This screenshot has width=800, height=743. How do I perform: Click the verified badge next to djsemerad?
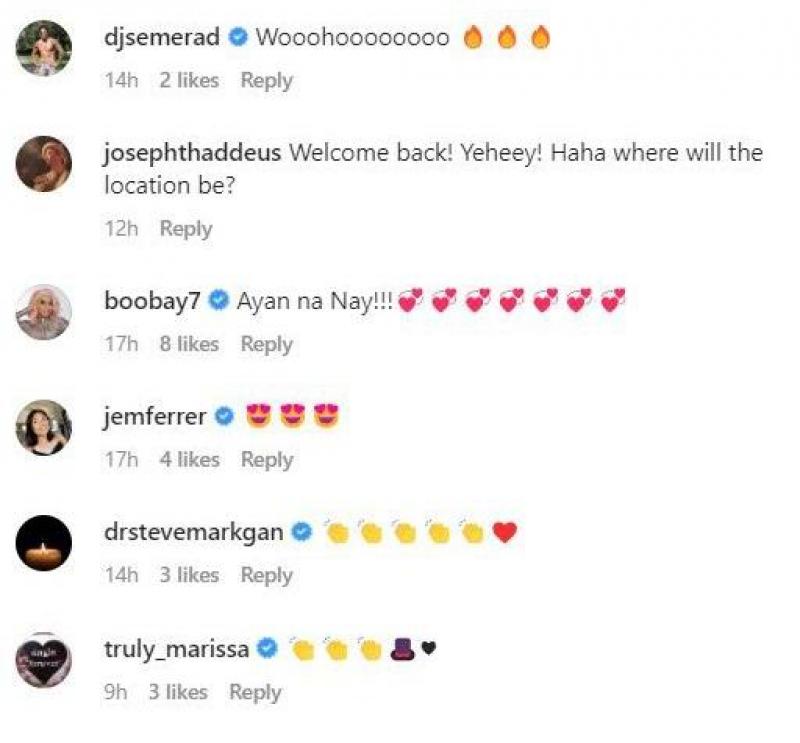[238, 37]
